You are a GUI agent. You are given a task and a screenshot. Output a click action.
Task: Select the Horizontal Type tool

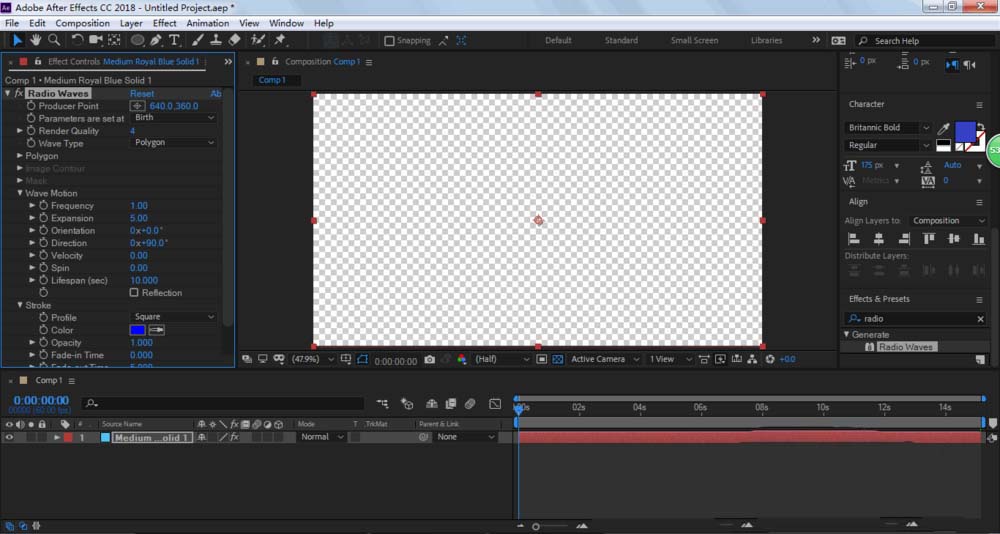click(x=174, y=40)
